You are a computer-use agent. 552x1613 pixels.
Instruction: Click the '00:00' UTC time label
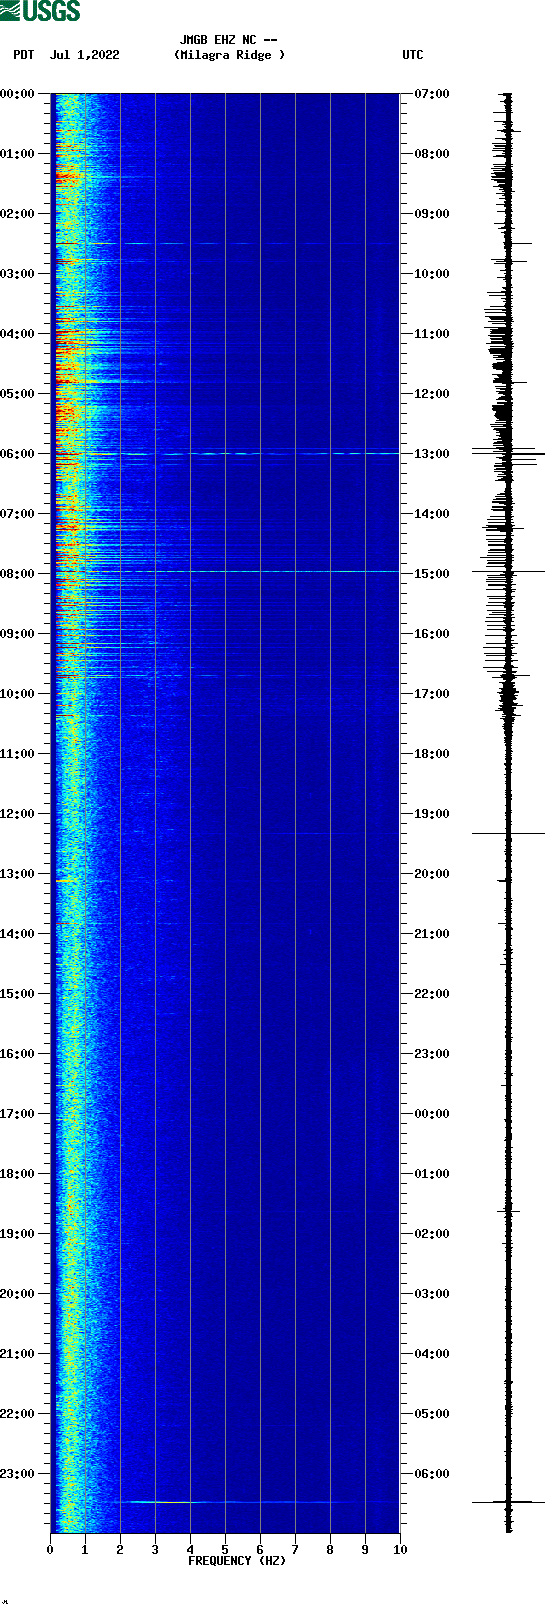tap(432, 1114)
